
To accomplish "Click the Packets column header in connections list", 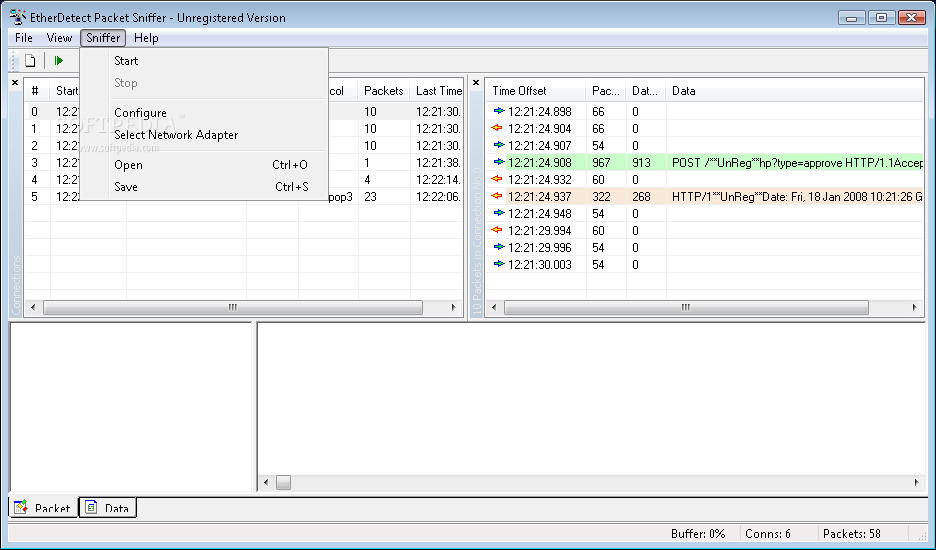I will coord(384,91).
